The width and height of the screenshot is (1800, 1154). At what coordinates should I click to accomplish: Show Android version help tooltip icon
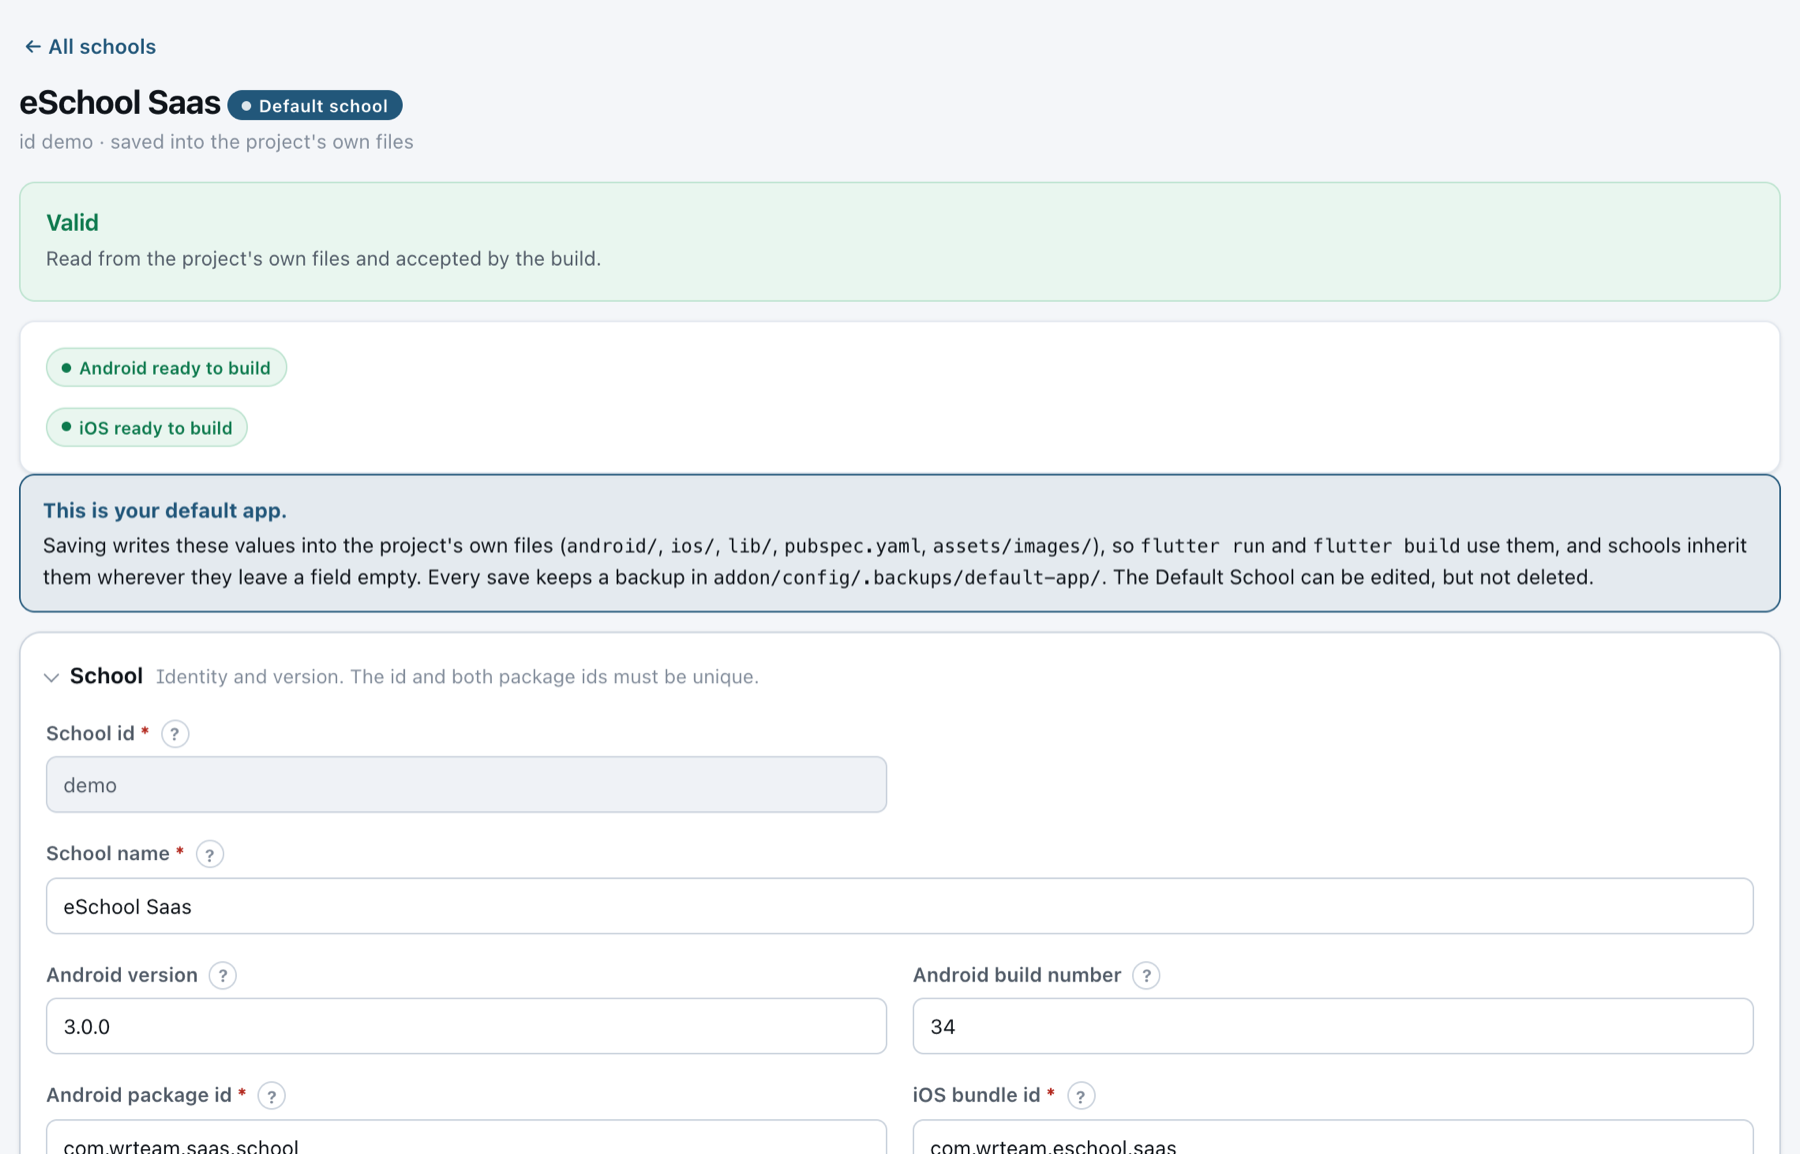(x=223, y=975)
